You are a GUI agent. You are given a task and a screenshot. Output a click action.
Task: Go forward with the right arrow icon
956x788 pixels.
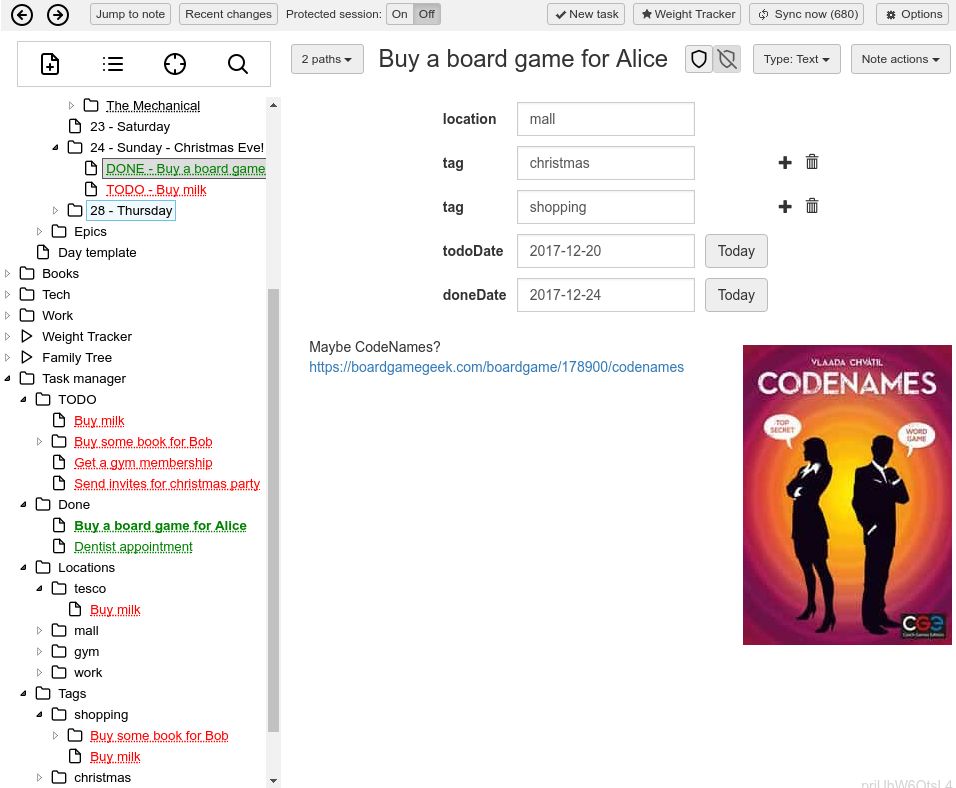[x=58, y=15]
